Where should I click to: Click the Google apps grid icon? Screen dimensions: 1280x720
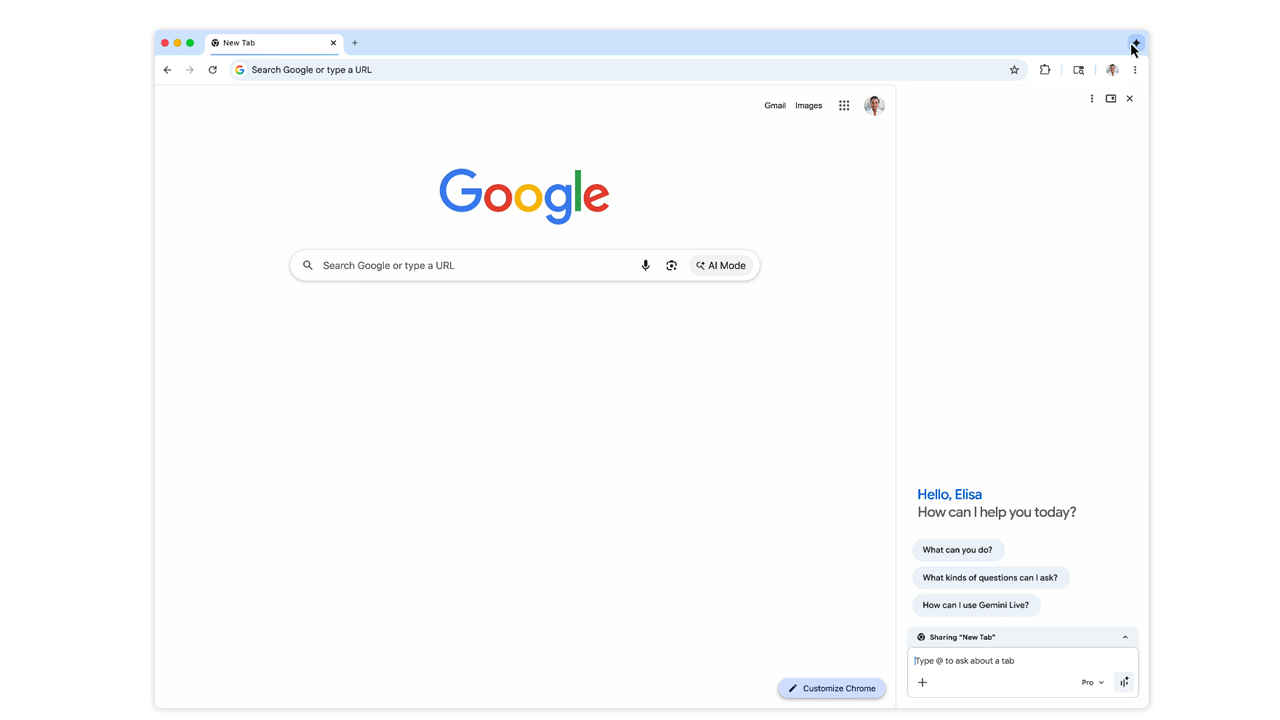click(844, 105)
